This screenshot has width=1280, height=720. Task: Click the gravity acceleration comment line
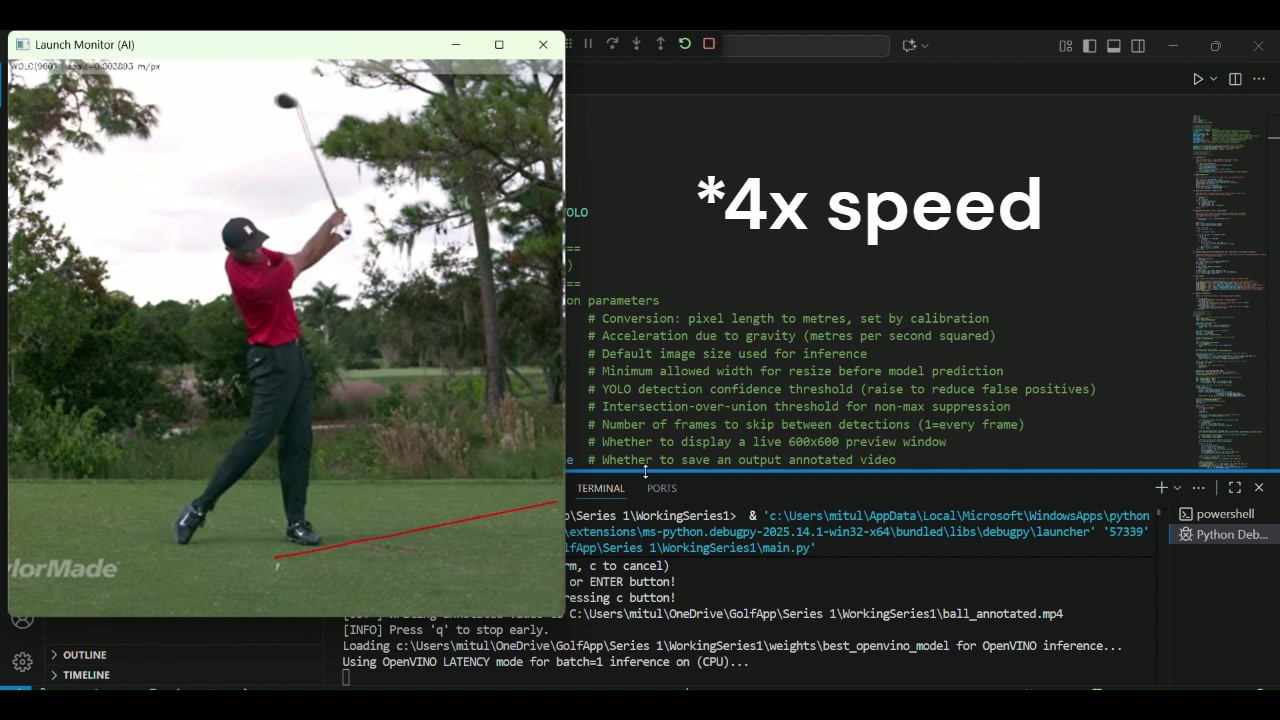[792, 336]
